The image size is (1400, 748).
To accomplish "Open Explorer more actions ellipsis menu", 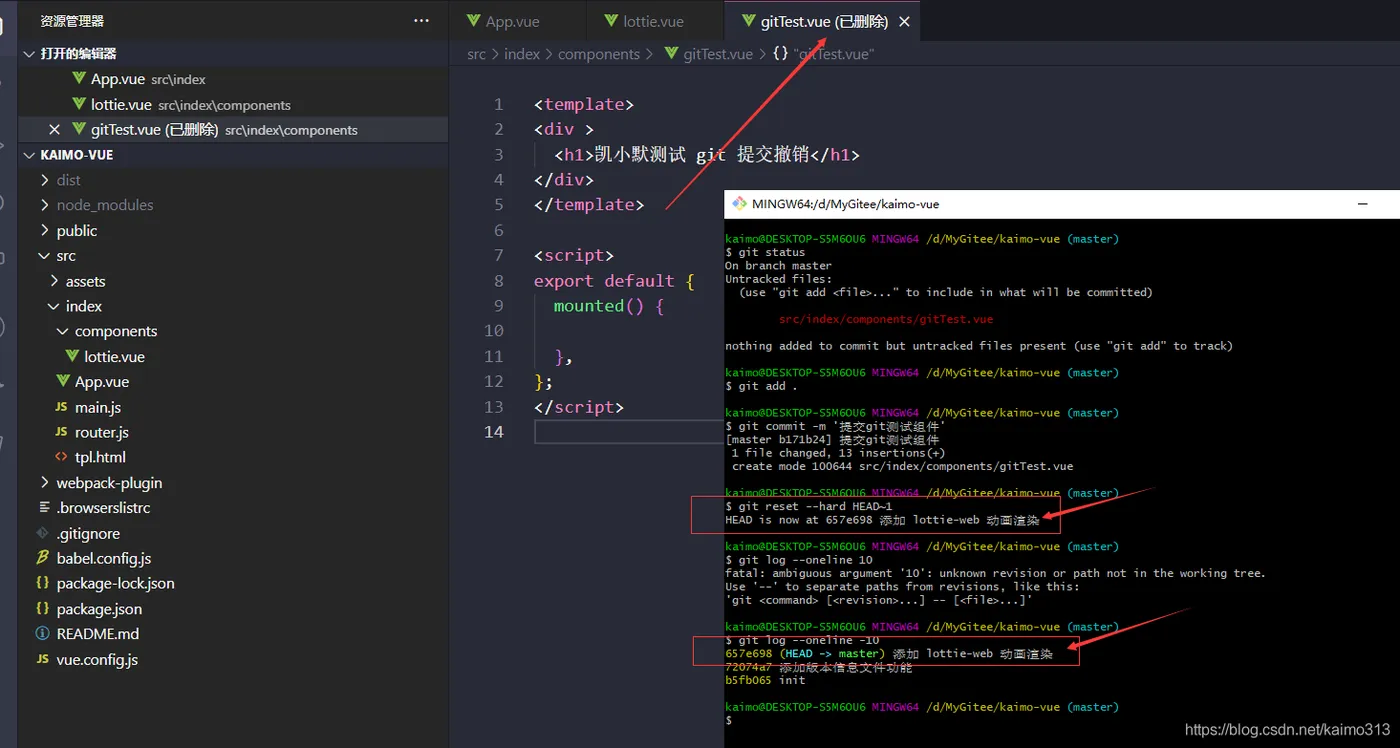I will pos(422,21).
